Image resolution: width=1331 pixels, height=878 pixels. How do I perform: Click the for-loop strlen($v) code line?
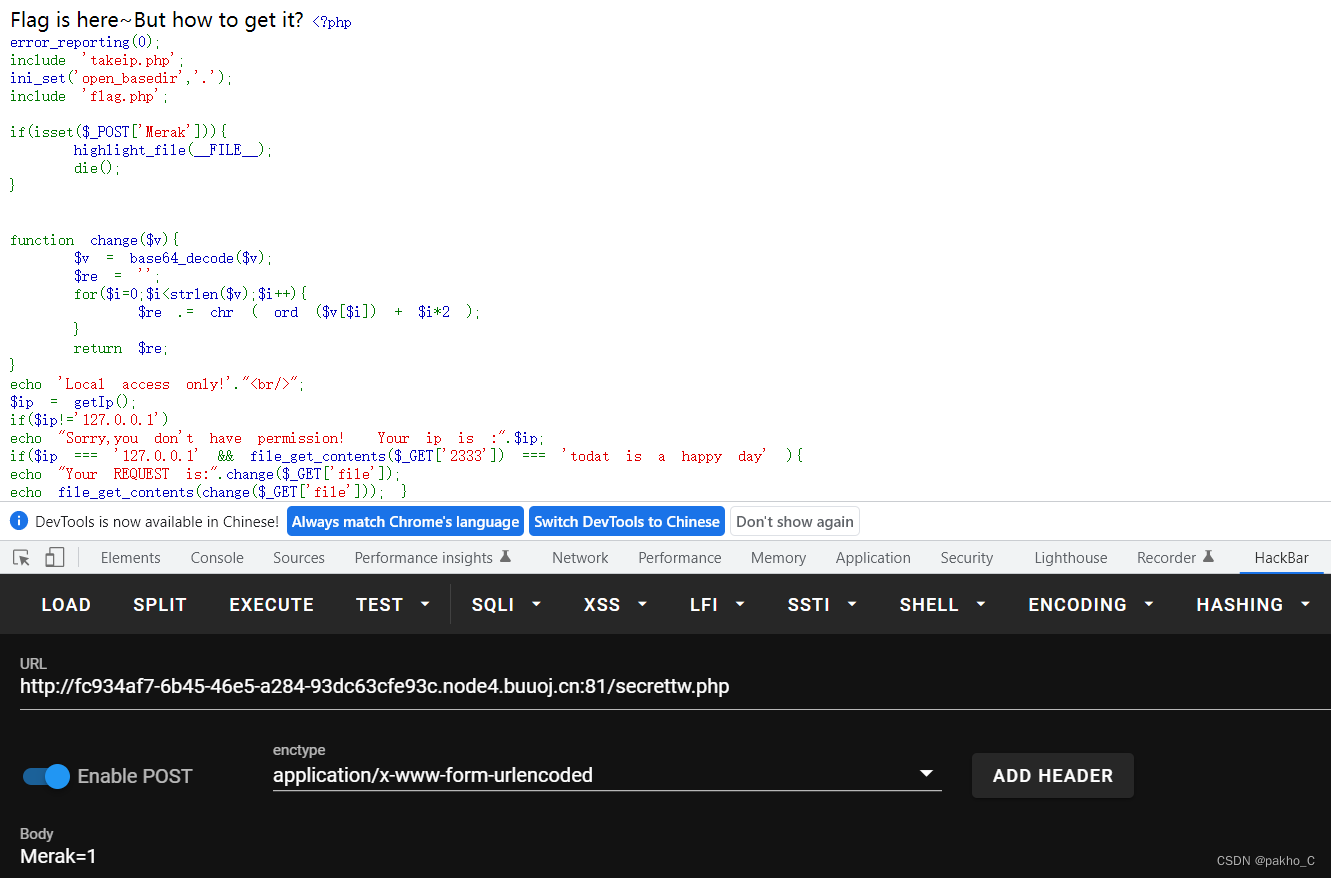click(190, 294)
